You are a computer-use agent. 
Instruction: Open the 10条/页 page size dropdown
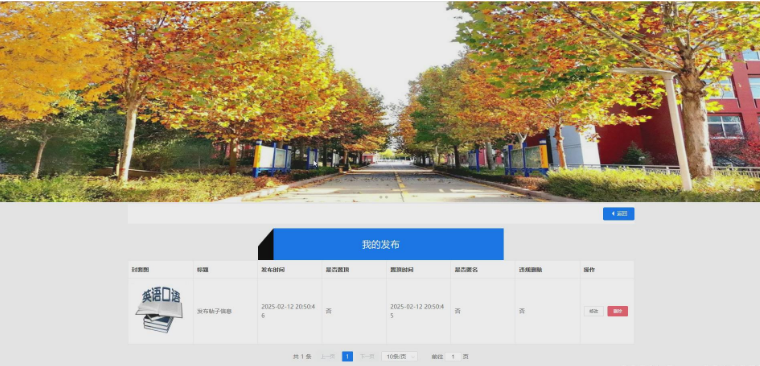(399, 357)
